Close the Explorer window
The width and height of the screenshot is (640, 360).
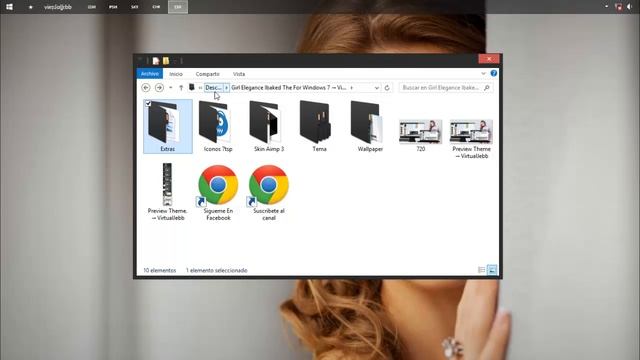(x=489, y=59)
